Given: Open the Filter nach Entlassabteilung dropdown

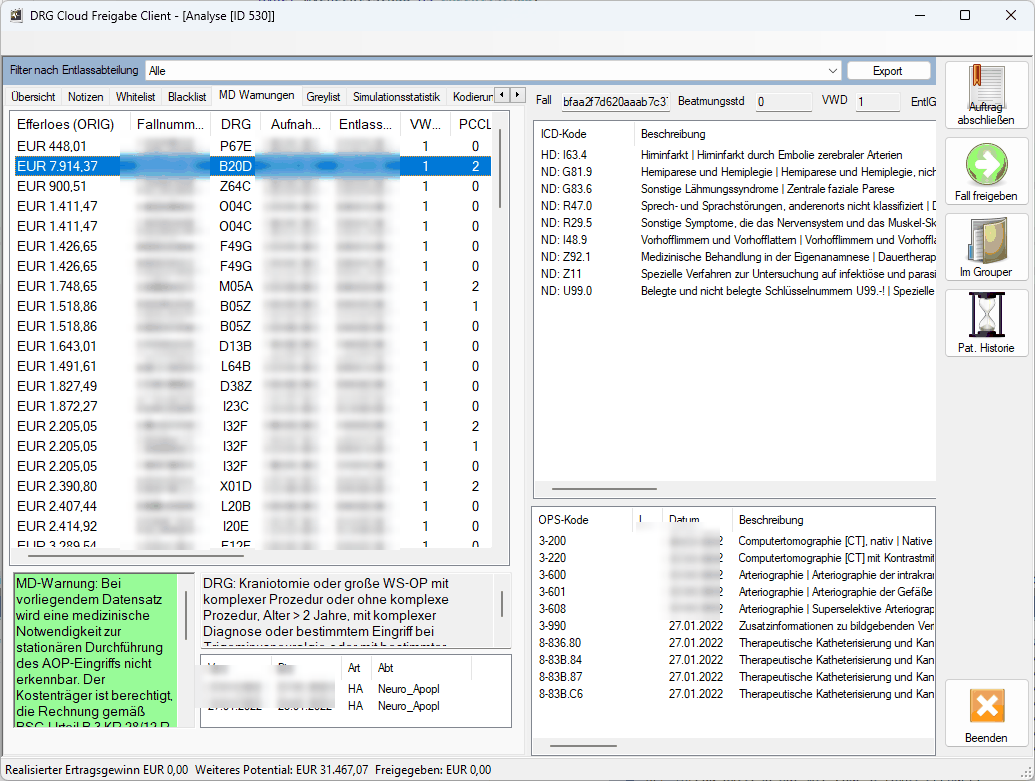Looking at the screenshot, I should coord(492,71).
